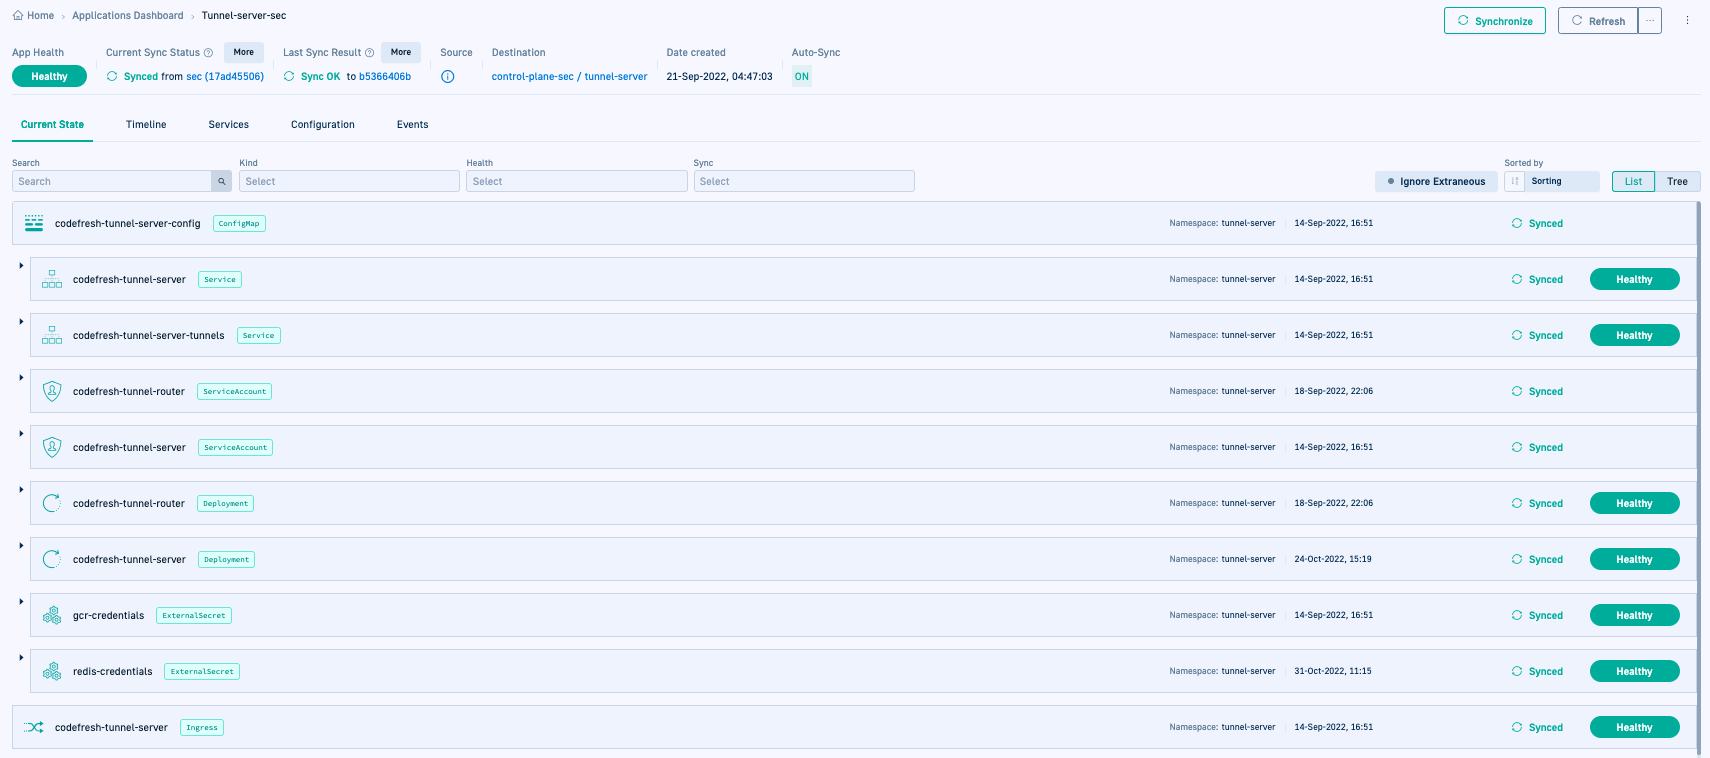Switch to the Configuration tab
The image size is (1710, 758).
(x=322, y=125)
